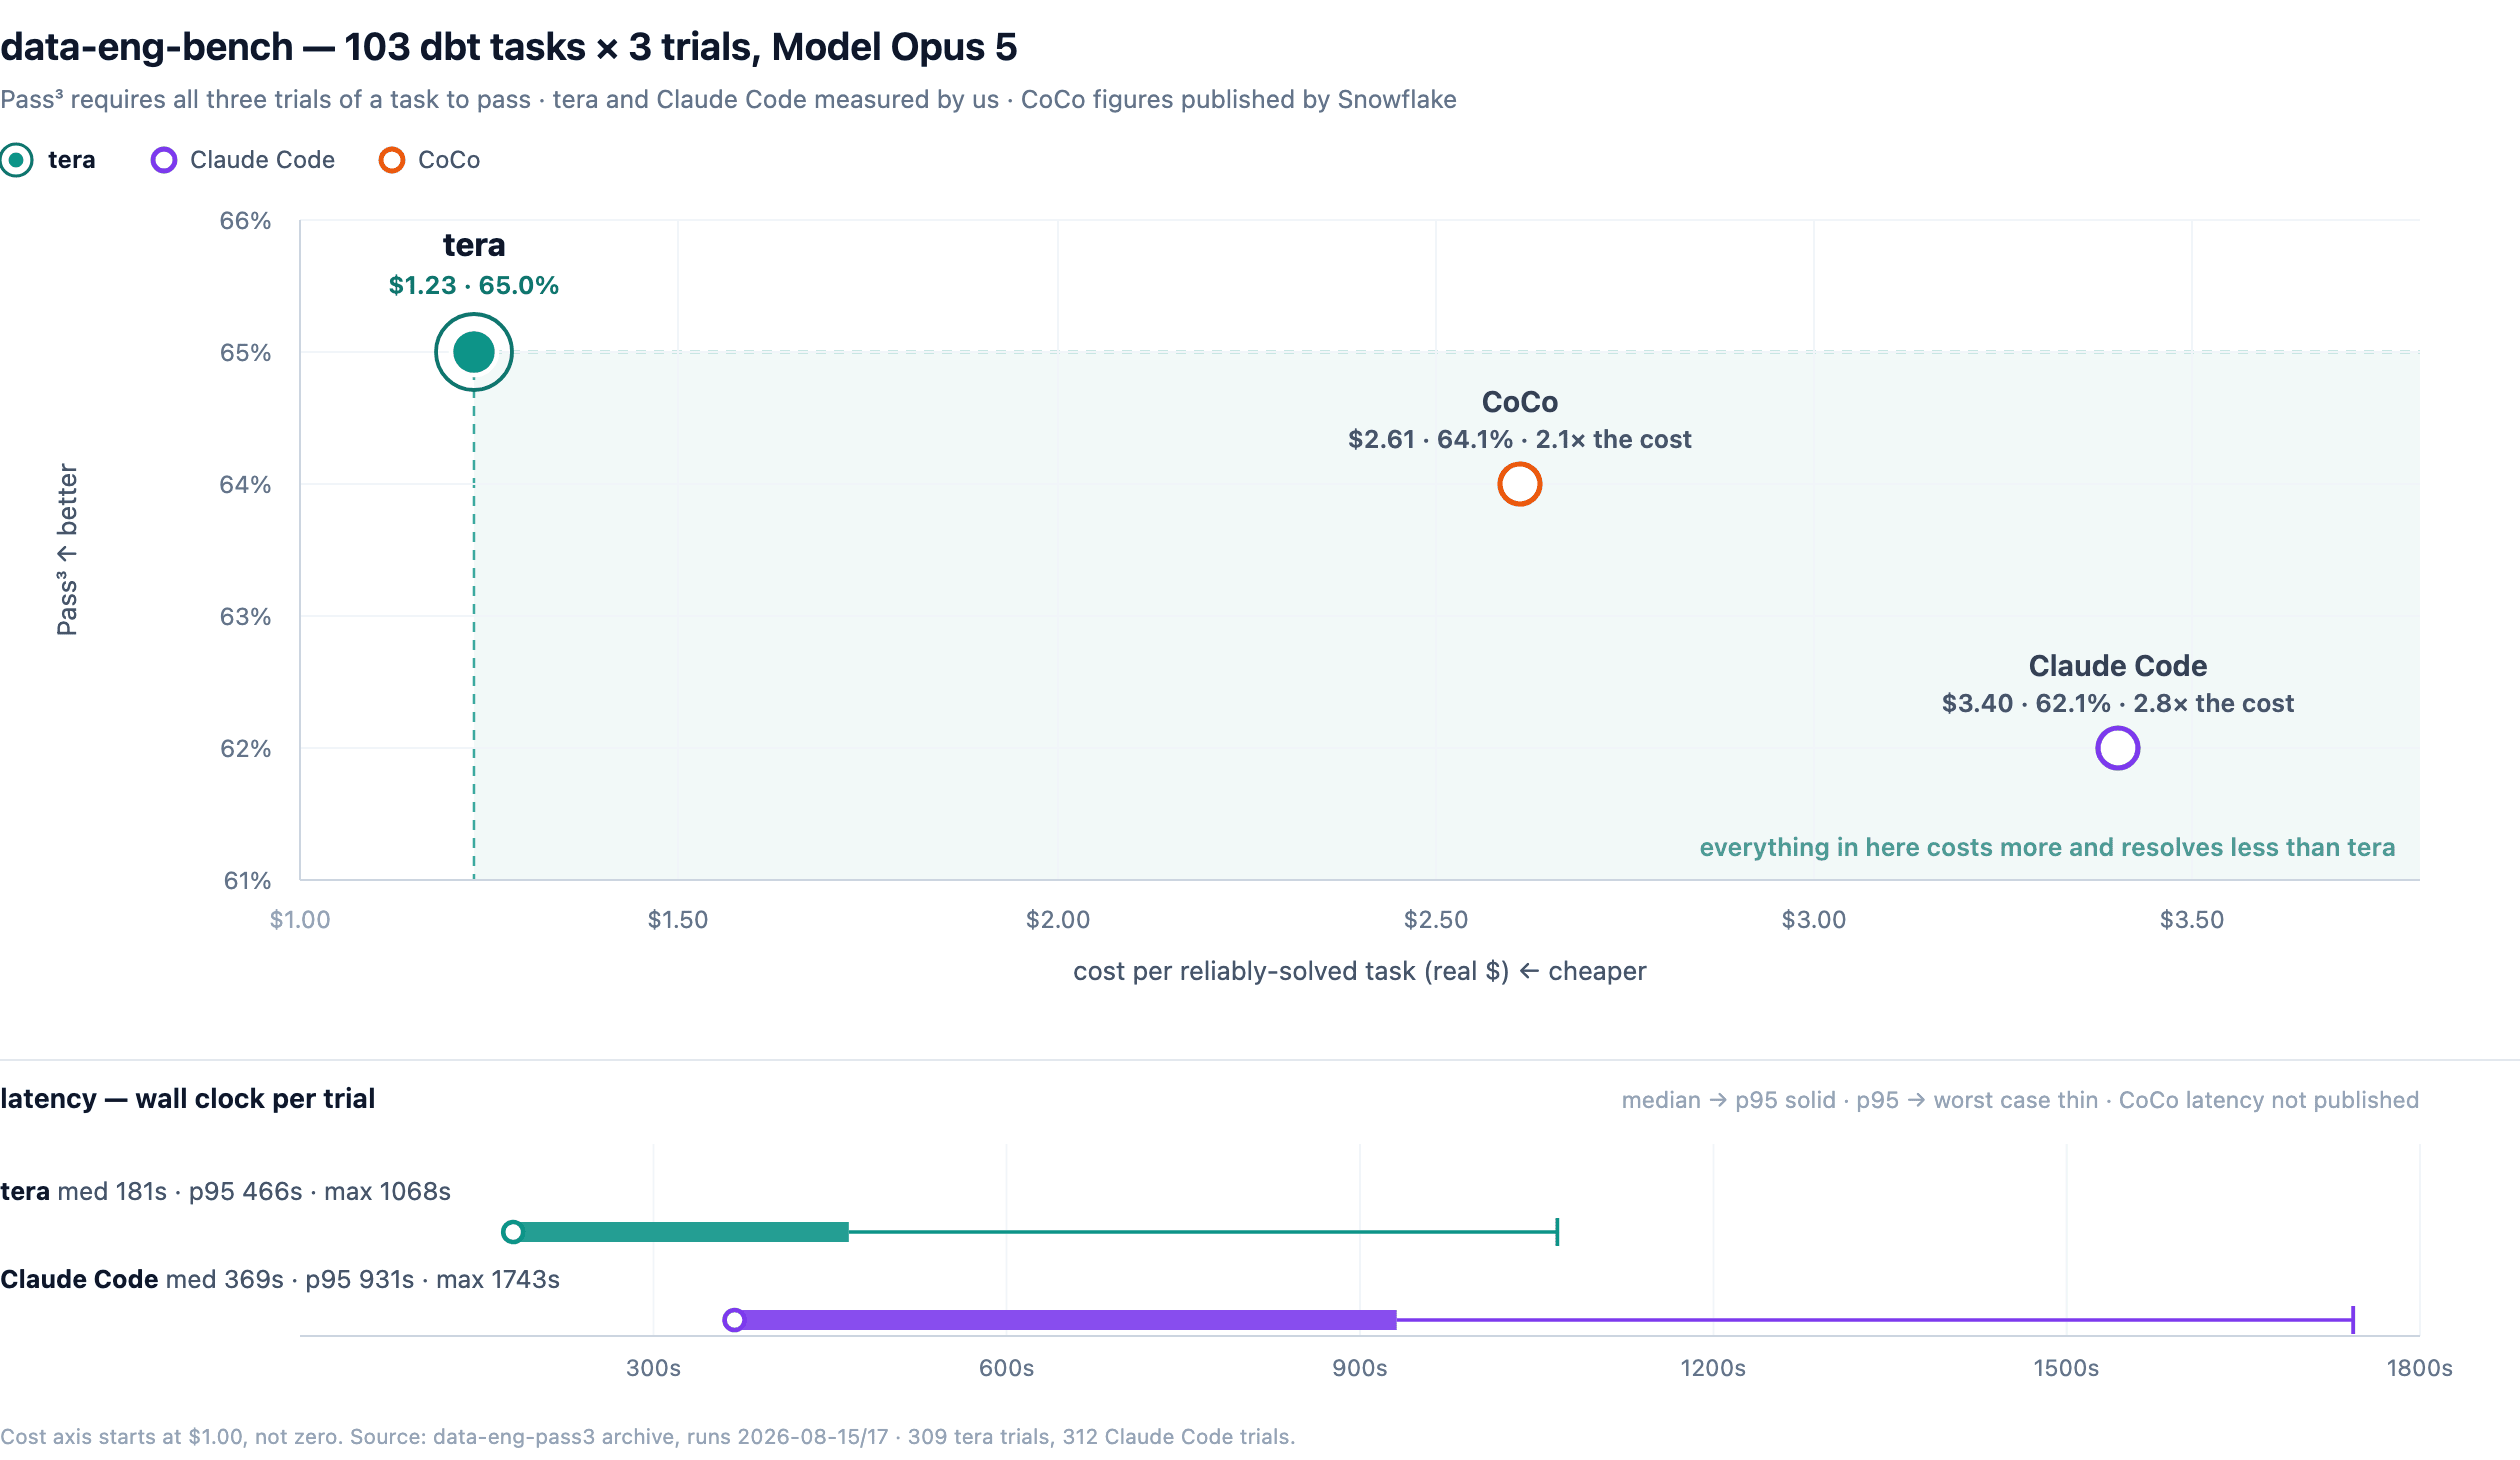Select the tera data point on the scatter plot
Image resolution: width=2520 pixels, height=1460 pixels.
(474, 352)
